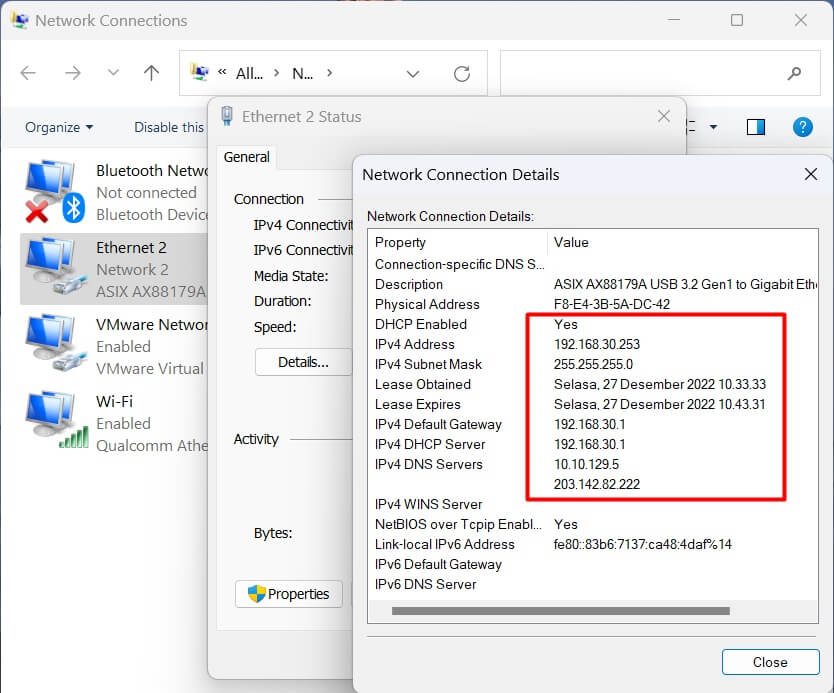Click Disable this network device
Image resolution: width=834 pixels, height=693 pixels.
(x=168, y=127)
